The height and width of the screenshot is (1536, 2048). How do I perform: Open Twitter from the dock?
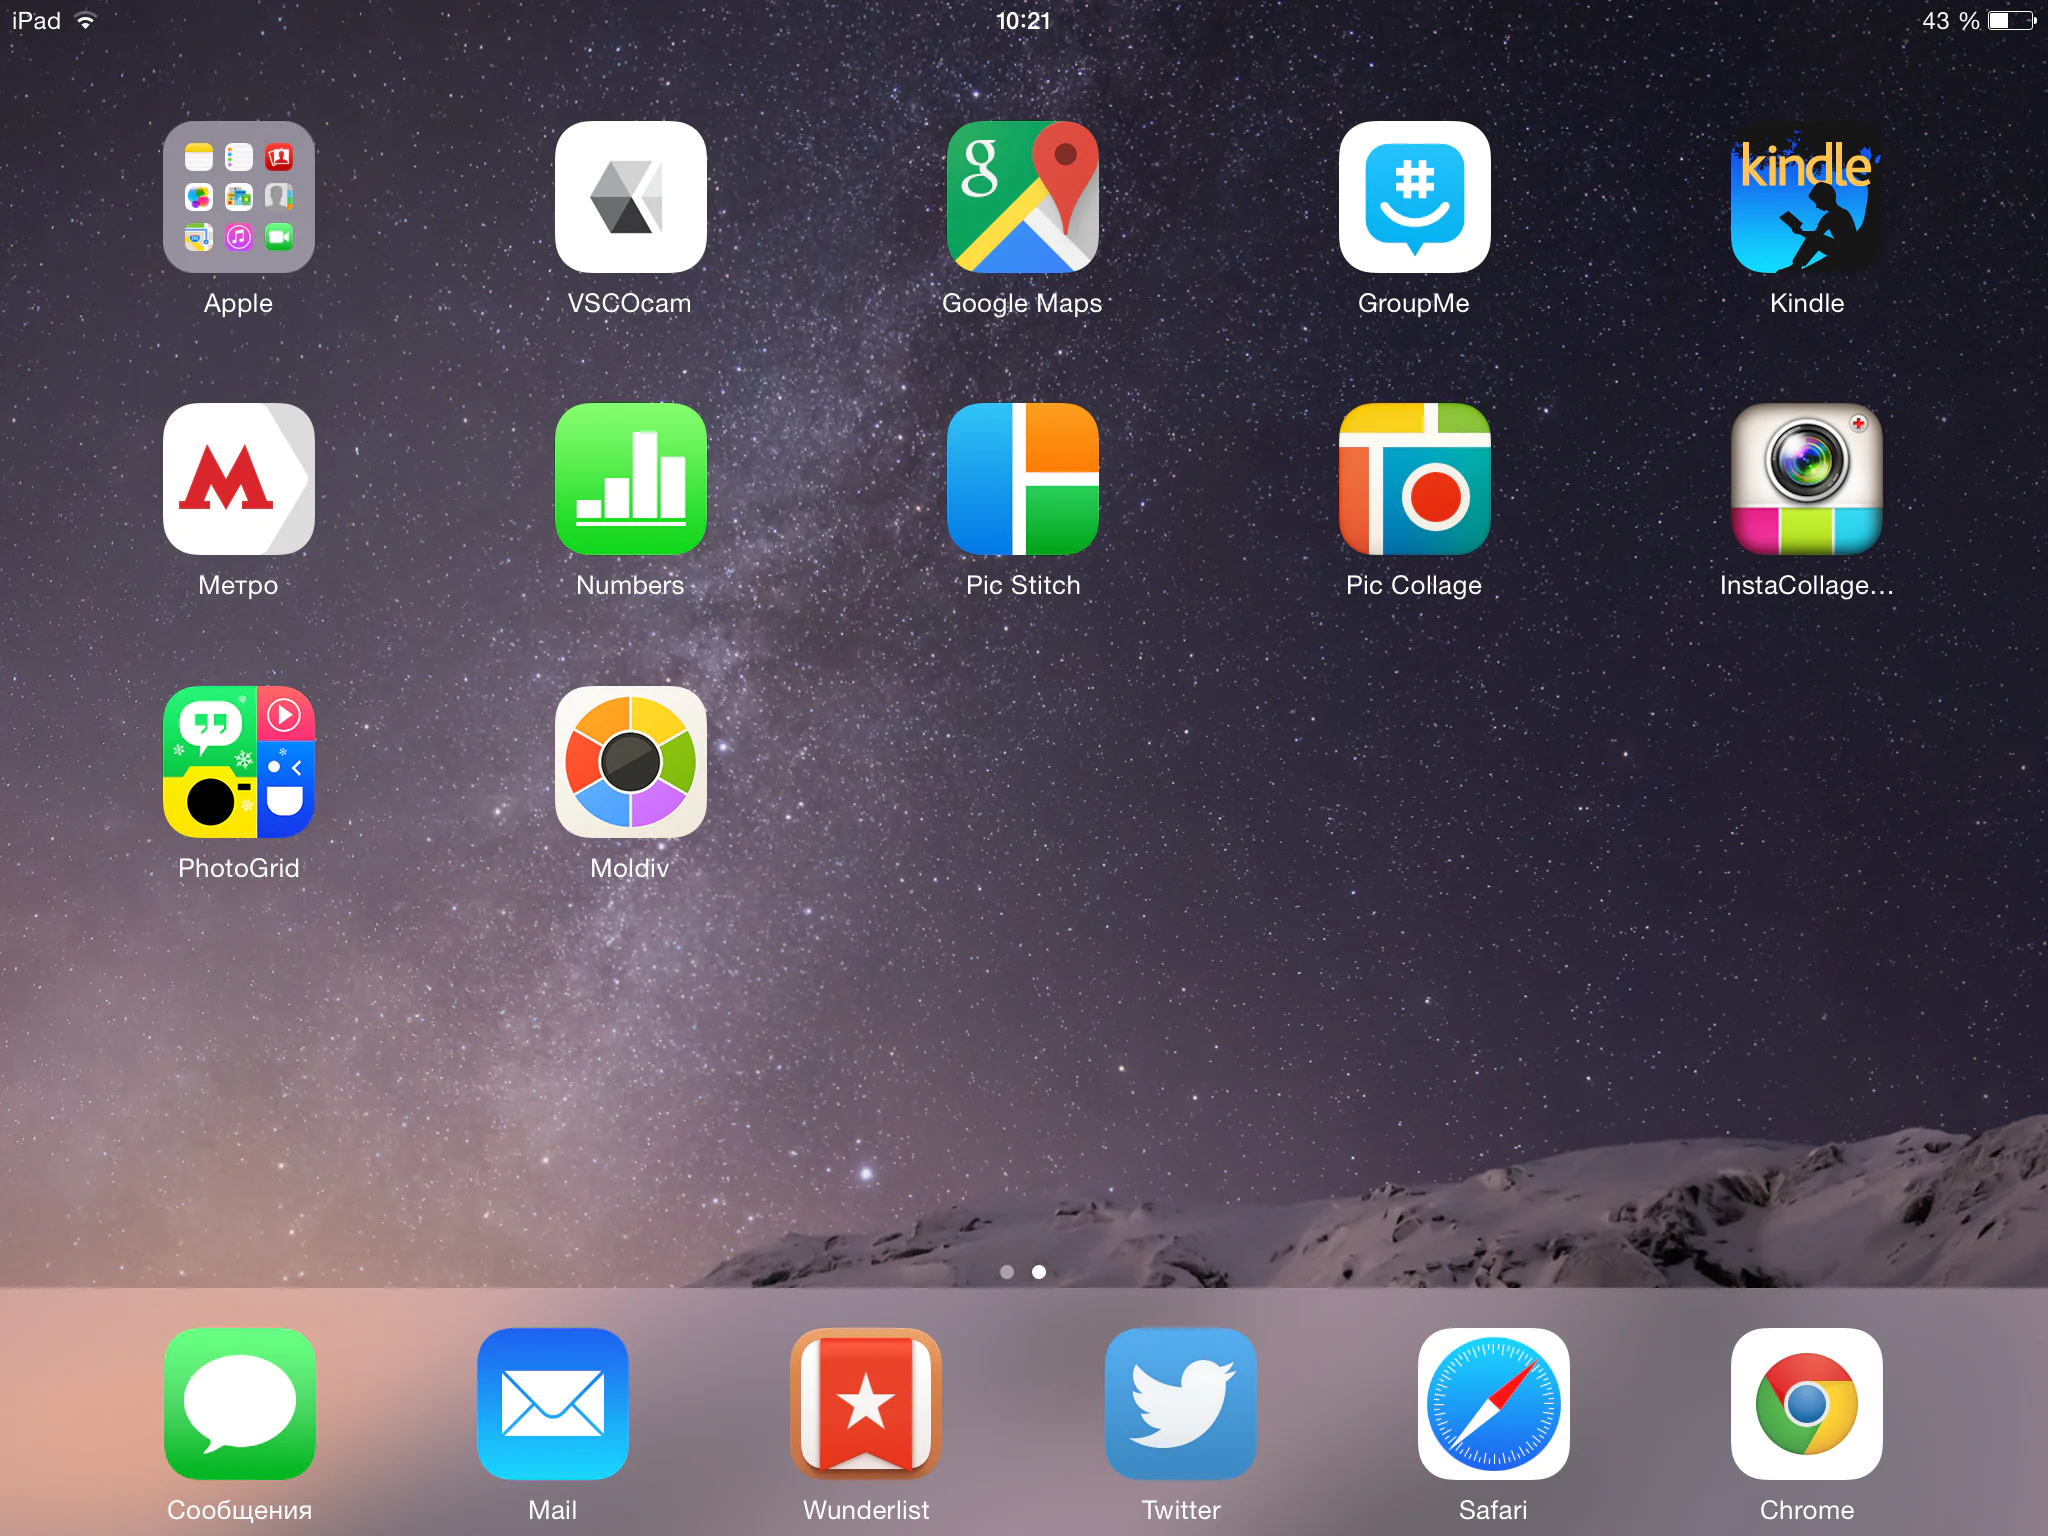point(1180,1404)
